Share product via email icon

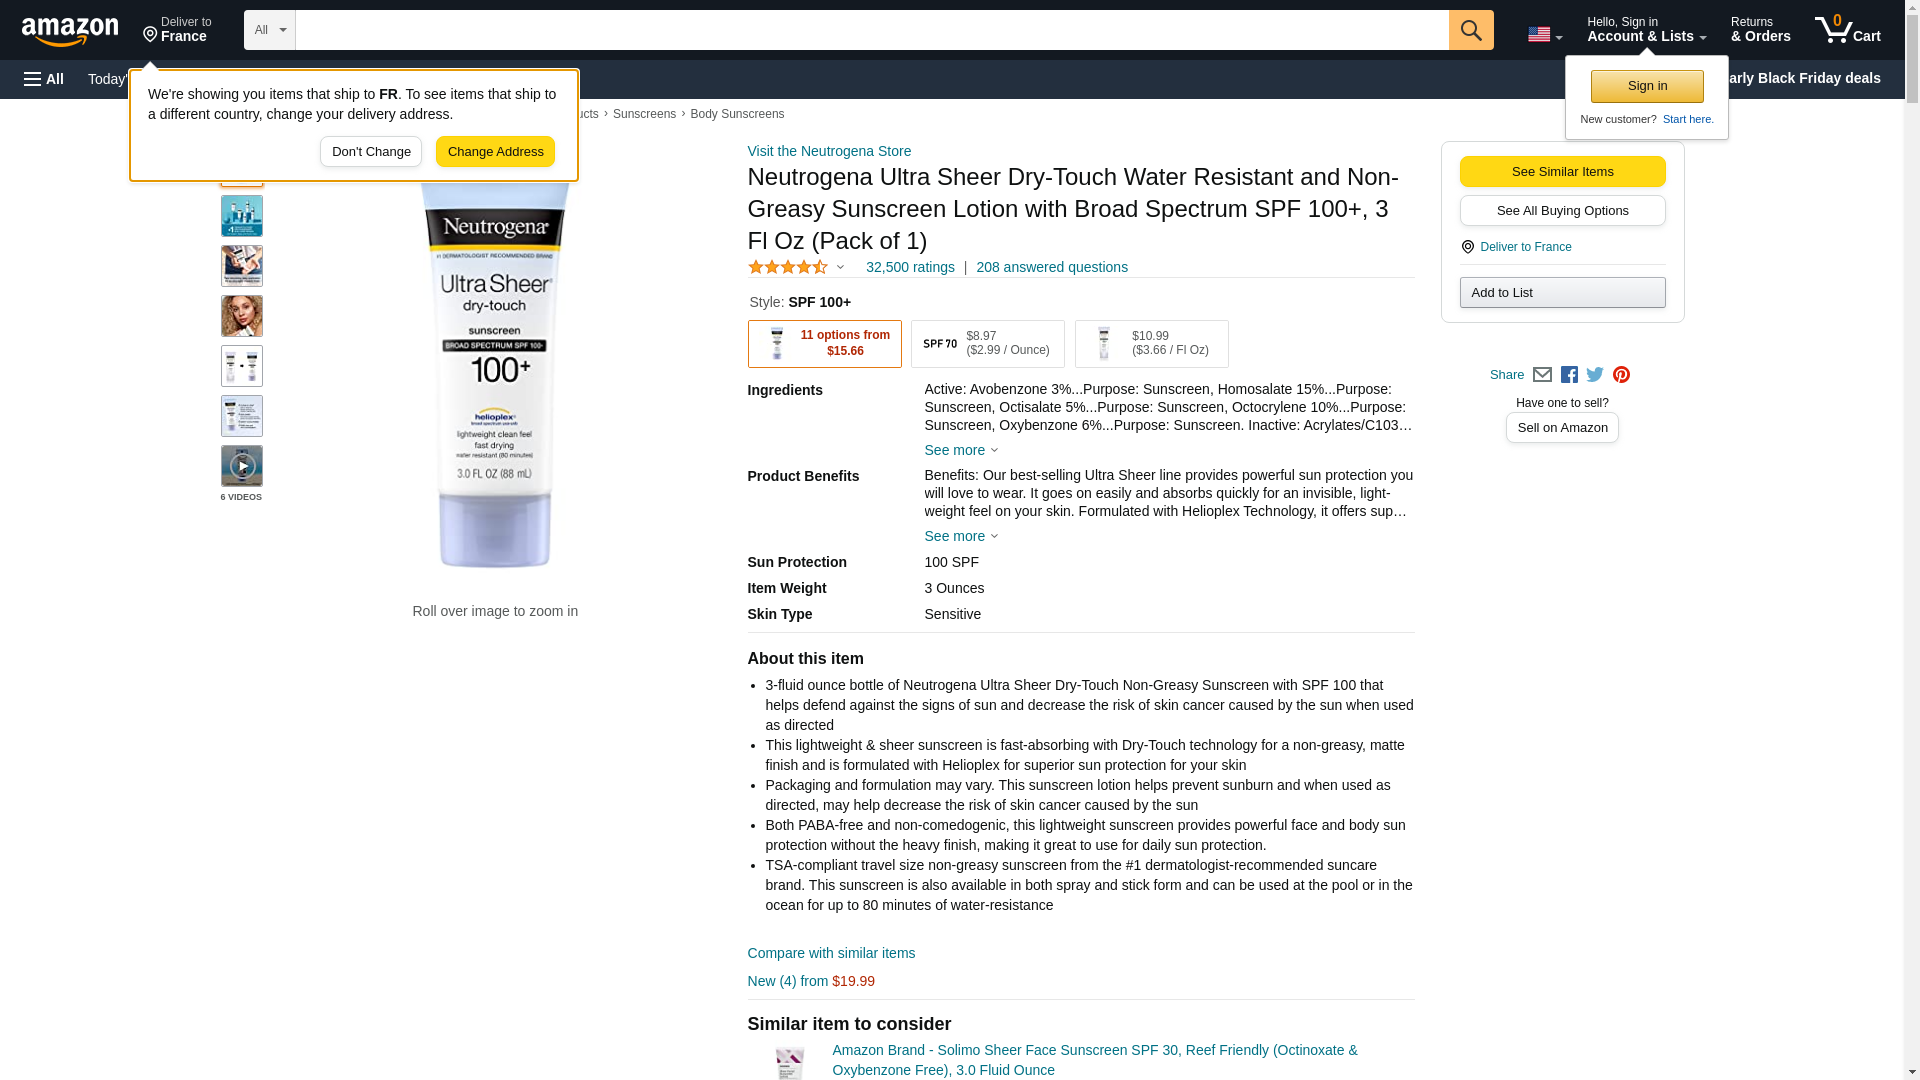click(x=1542, y=375)
